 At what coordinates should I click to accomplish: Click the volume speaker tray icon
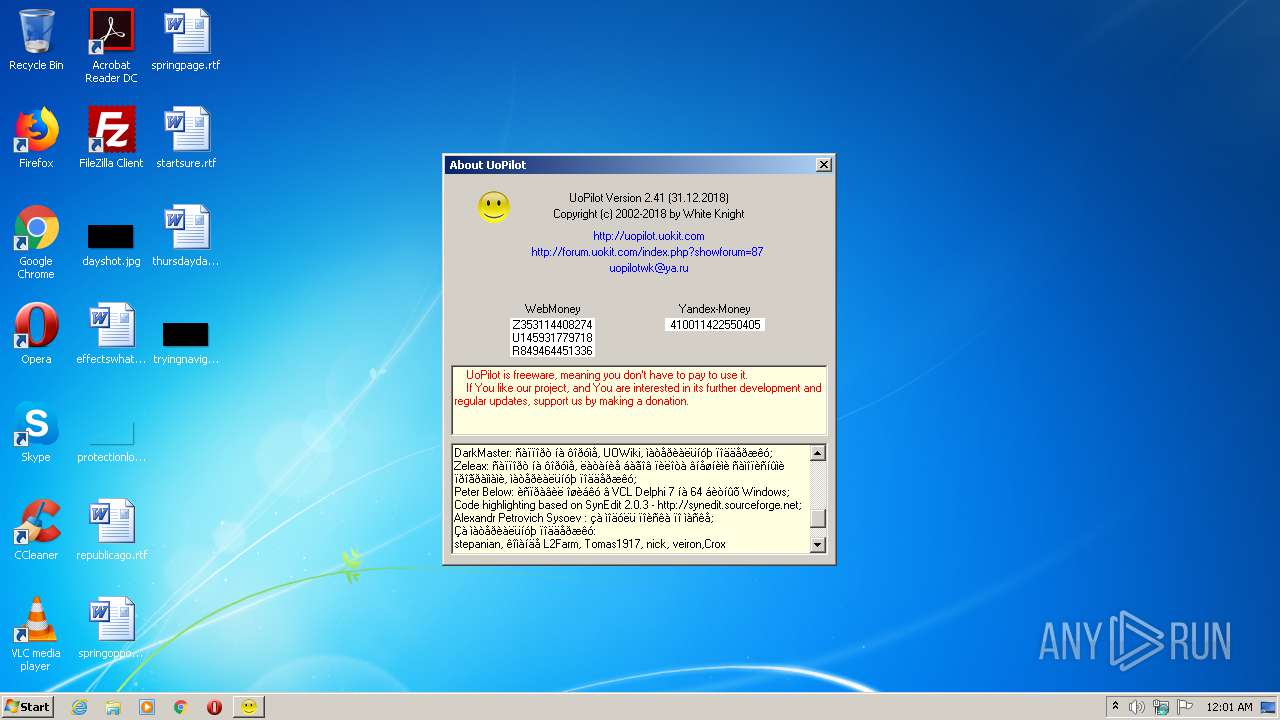[1137, 707]
